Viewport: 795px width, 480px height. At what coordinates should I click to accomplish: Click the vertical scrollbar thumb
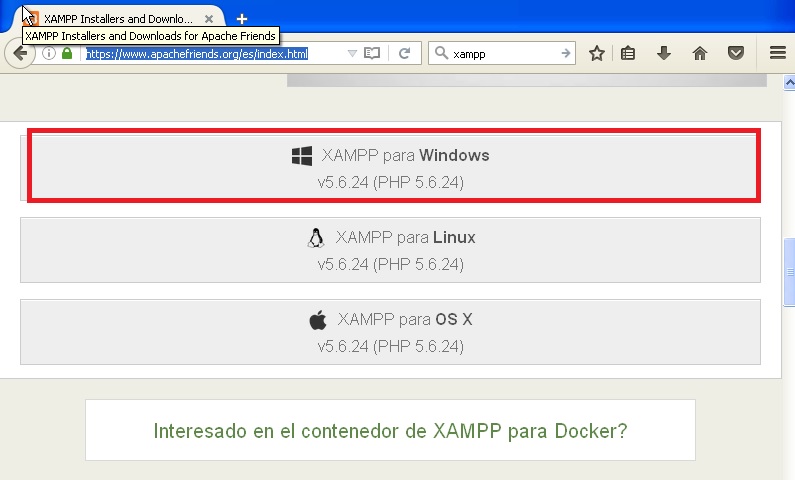(x=789, y=272)
